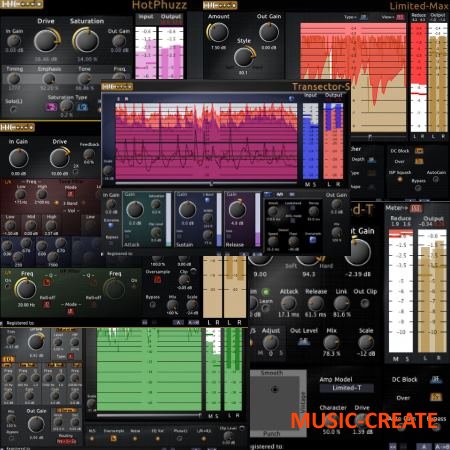Toggle AutoGain below the Limited-Max graph
This screenshot has width=450, height=450.
[x=436, y=179]
